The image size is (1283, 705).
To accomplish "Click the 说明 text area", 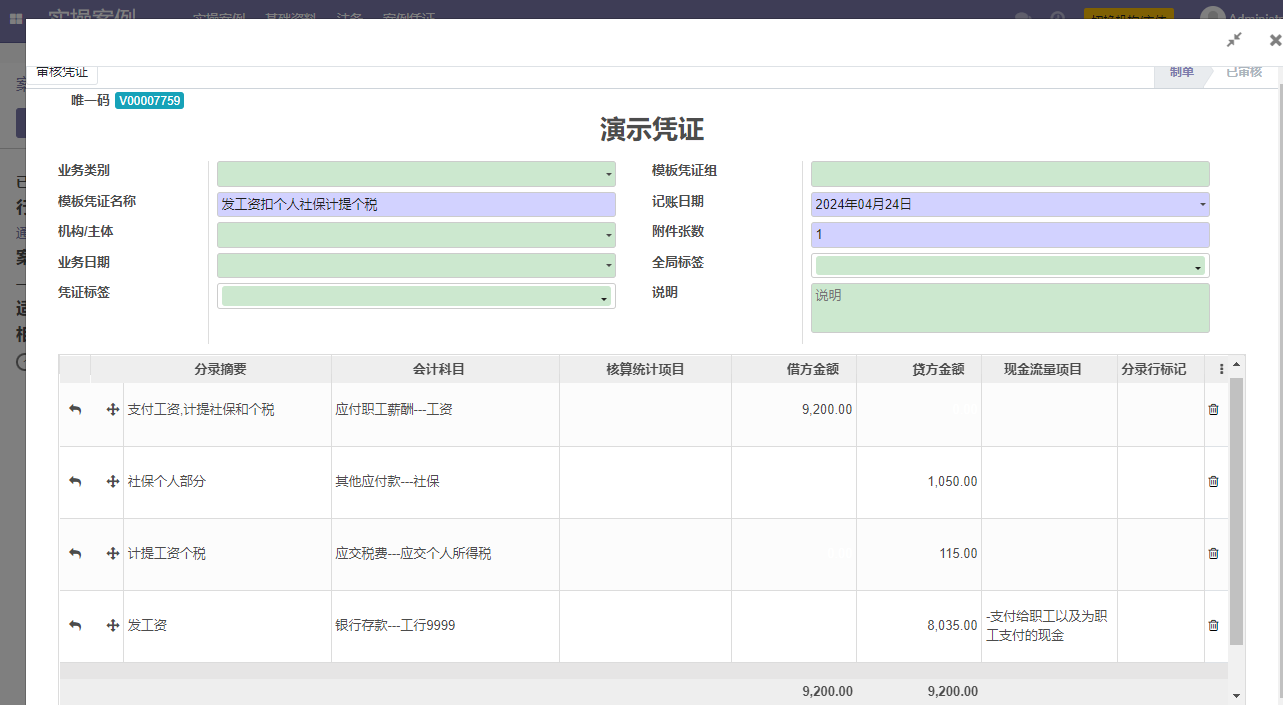I will click(x=1010, y=308).
